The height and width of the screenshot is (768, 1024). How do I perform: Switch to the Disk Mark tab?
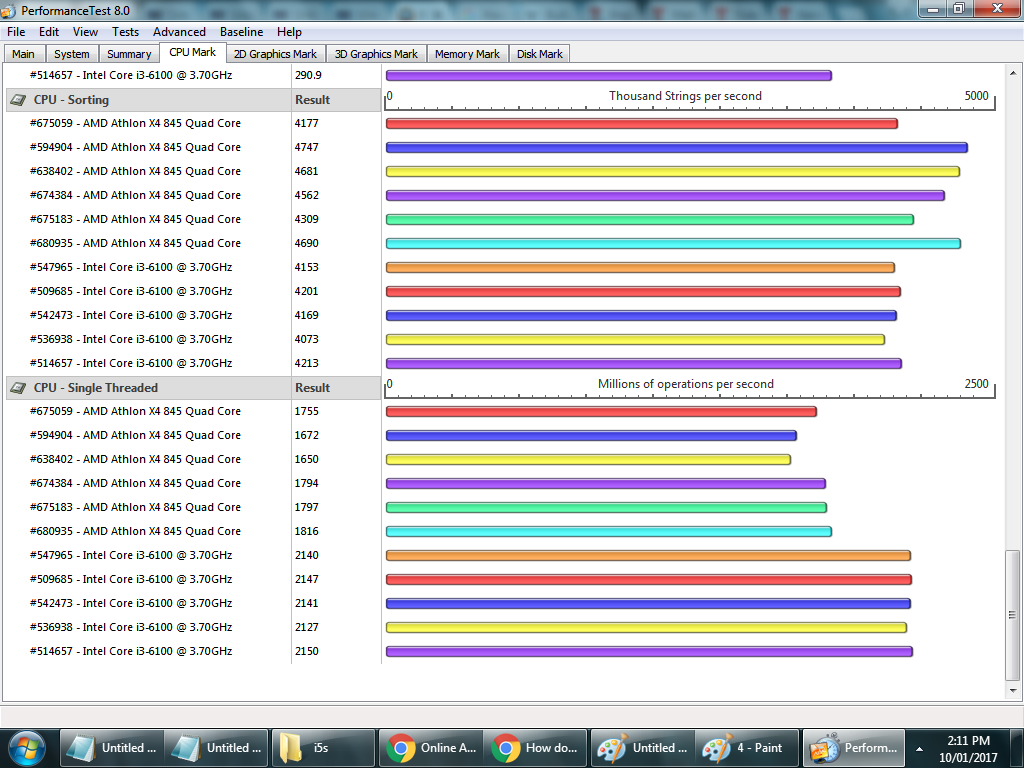(539, 54)
